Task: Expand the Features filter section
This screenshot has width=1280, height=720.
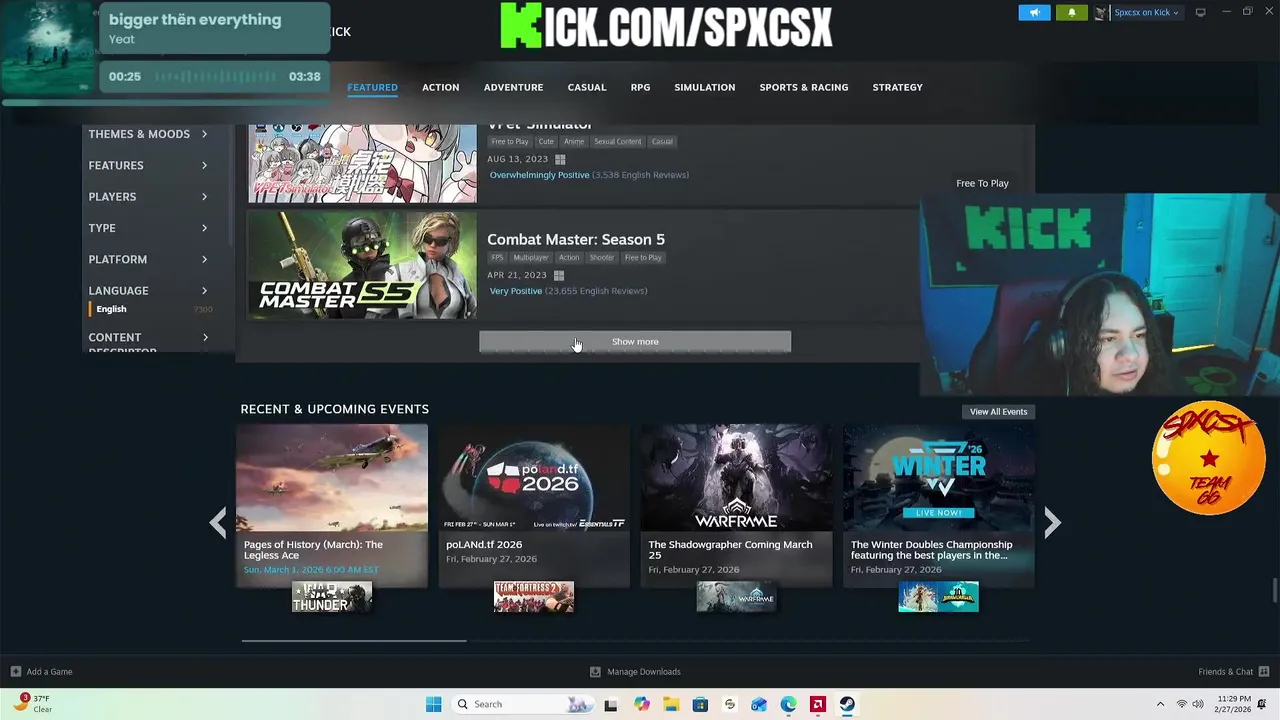Action: point(148,165)
